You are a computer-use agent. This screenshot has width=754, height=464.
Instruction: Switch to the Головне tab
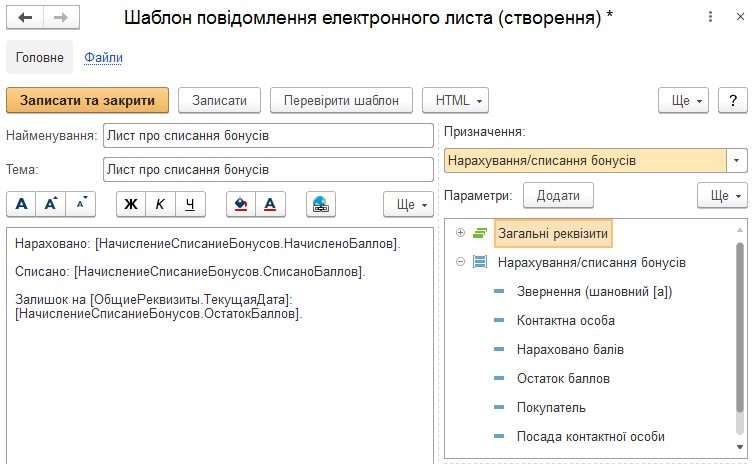click(x=39, y=57)
